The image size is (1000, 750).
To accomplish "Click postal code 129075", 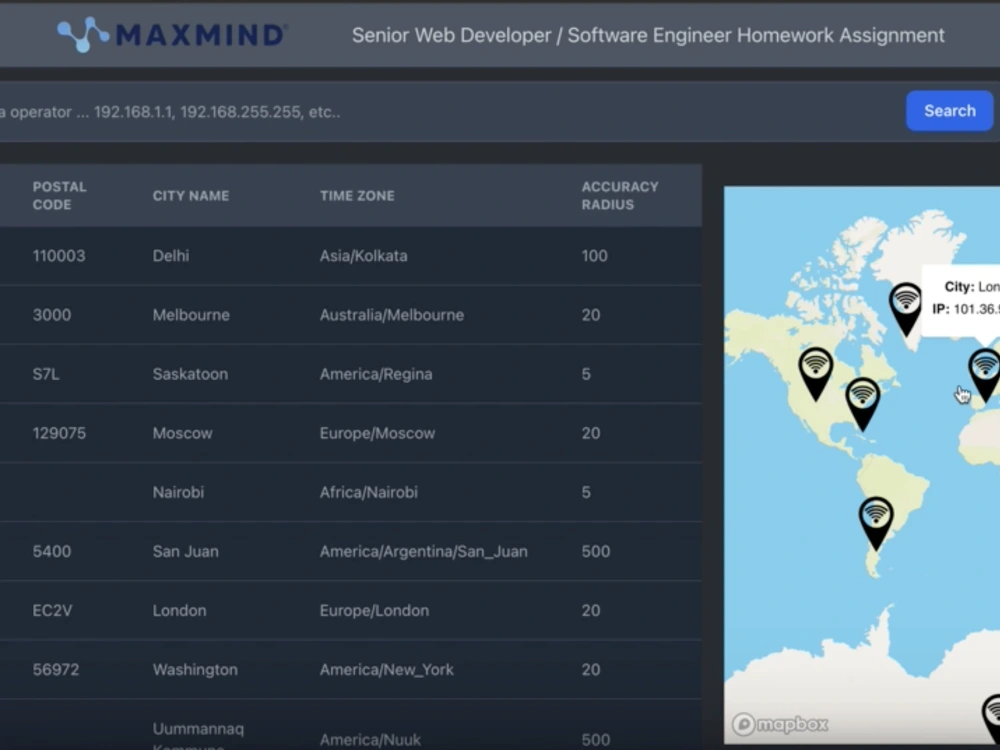I will pos(59,434).
